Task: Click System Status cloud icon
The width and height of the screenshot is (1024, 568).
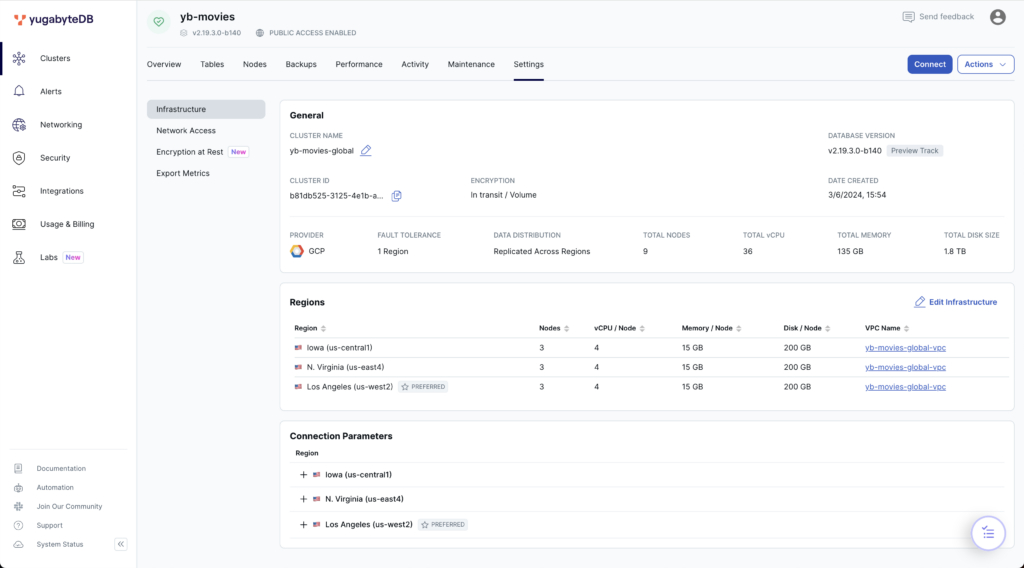Action: [x=18, y=544]
